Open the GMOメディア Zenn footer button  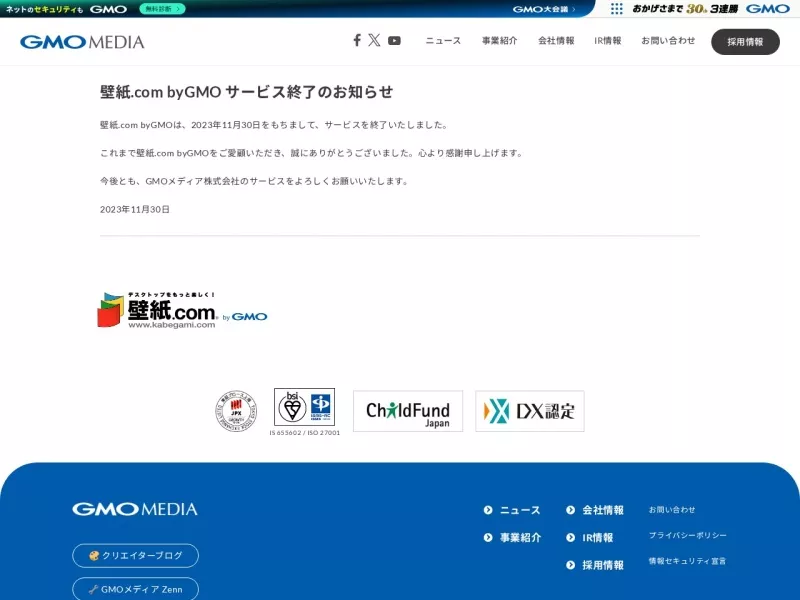135,589
